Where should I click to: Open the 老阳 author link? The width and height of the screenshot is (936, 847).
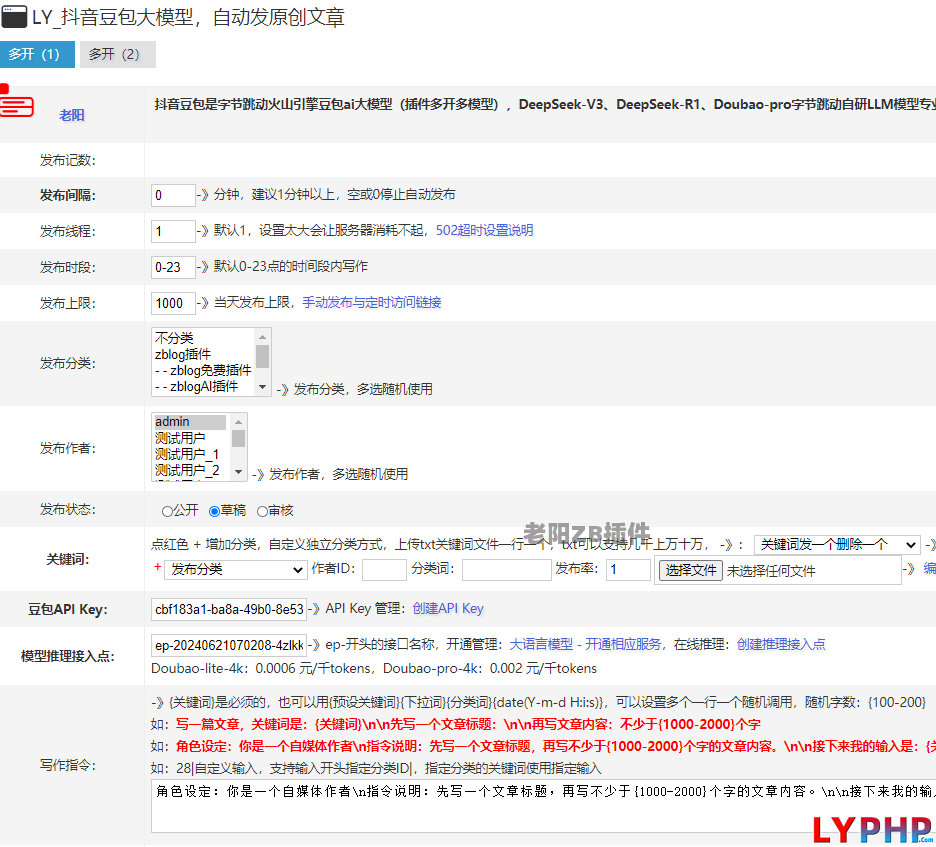coord(72,115)
